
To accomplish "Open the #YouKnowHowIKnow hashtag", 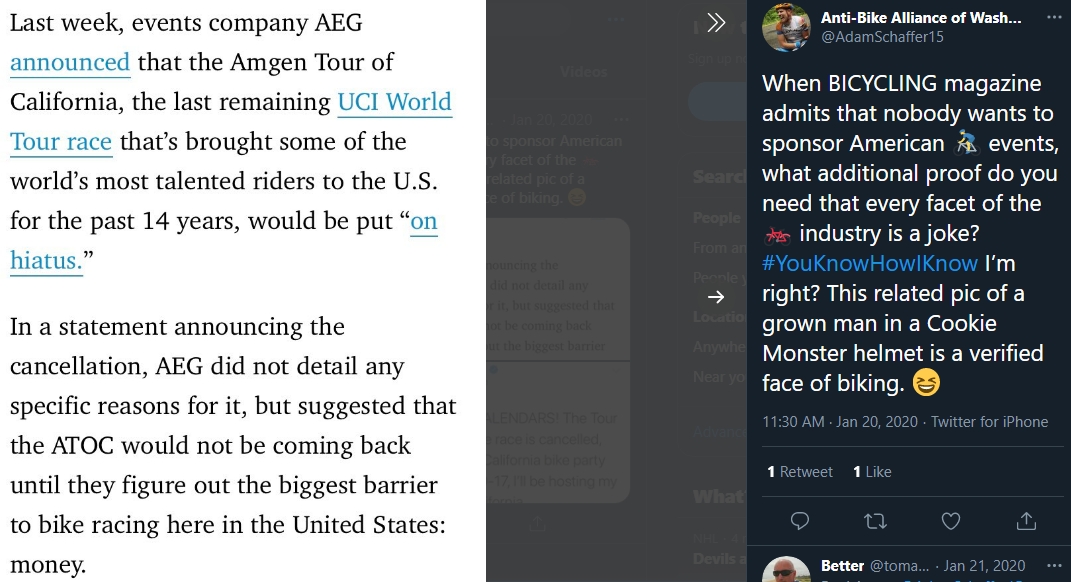I will tap(870, 263).
